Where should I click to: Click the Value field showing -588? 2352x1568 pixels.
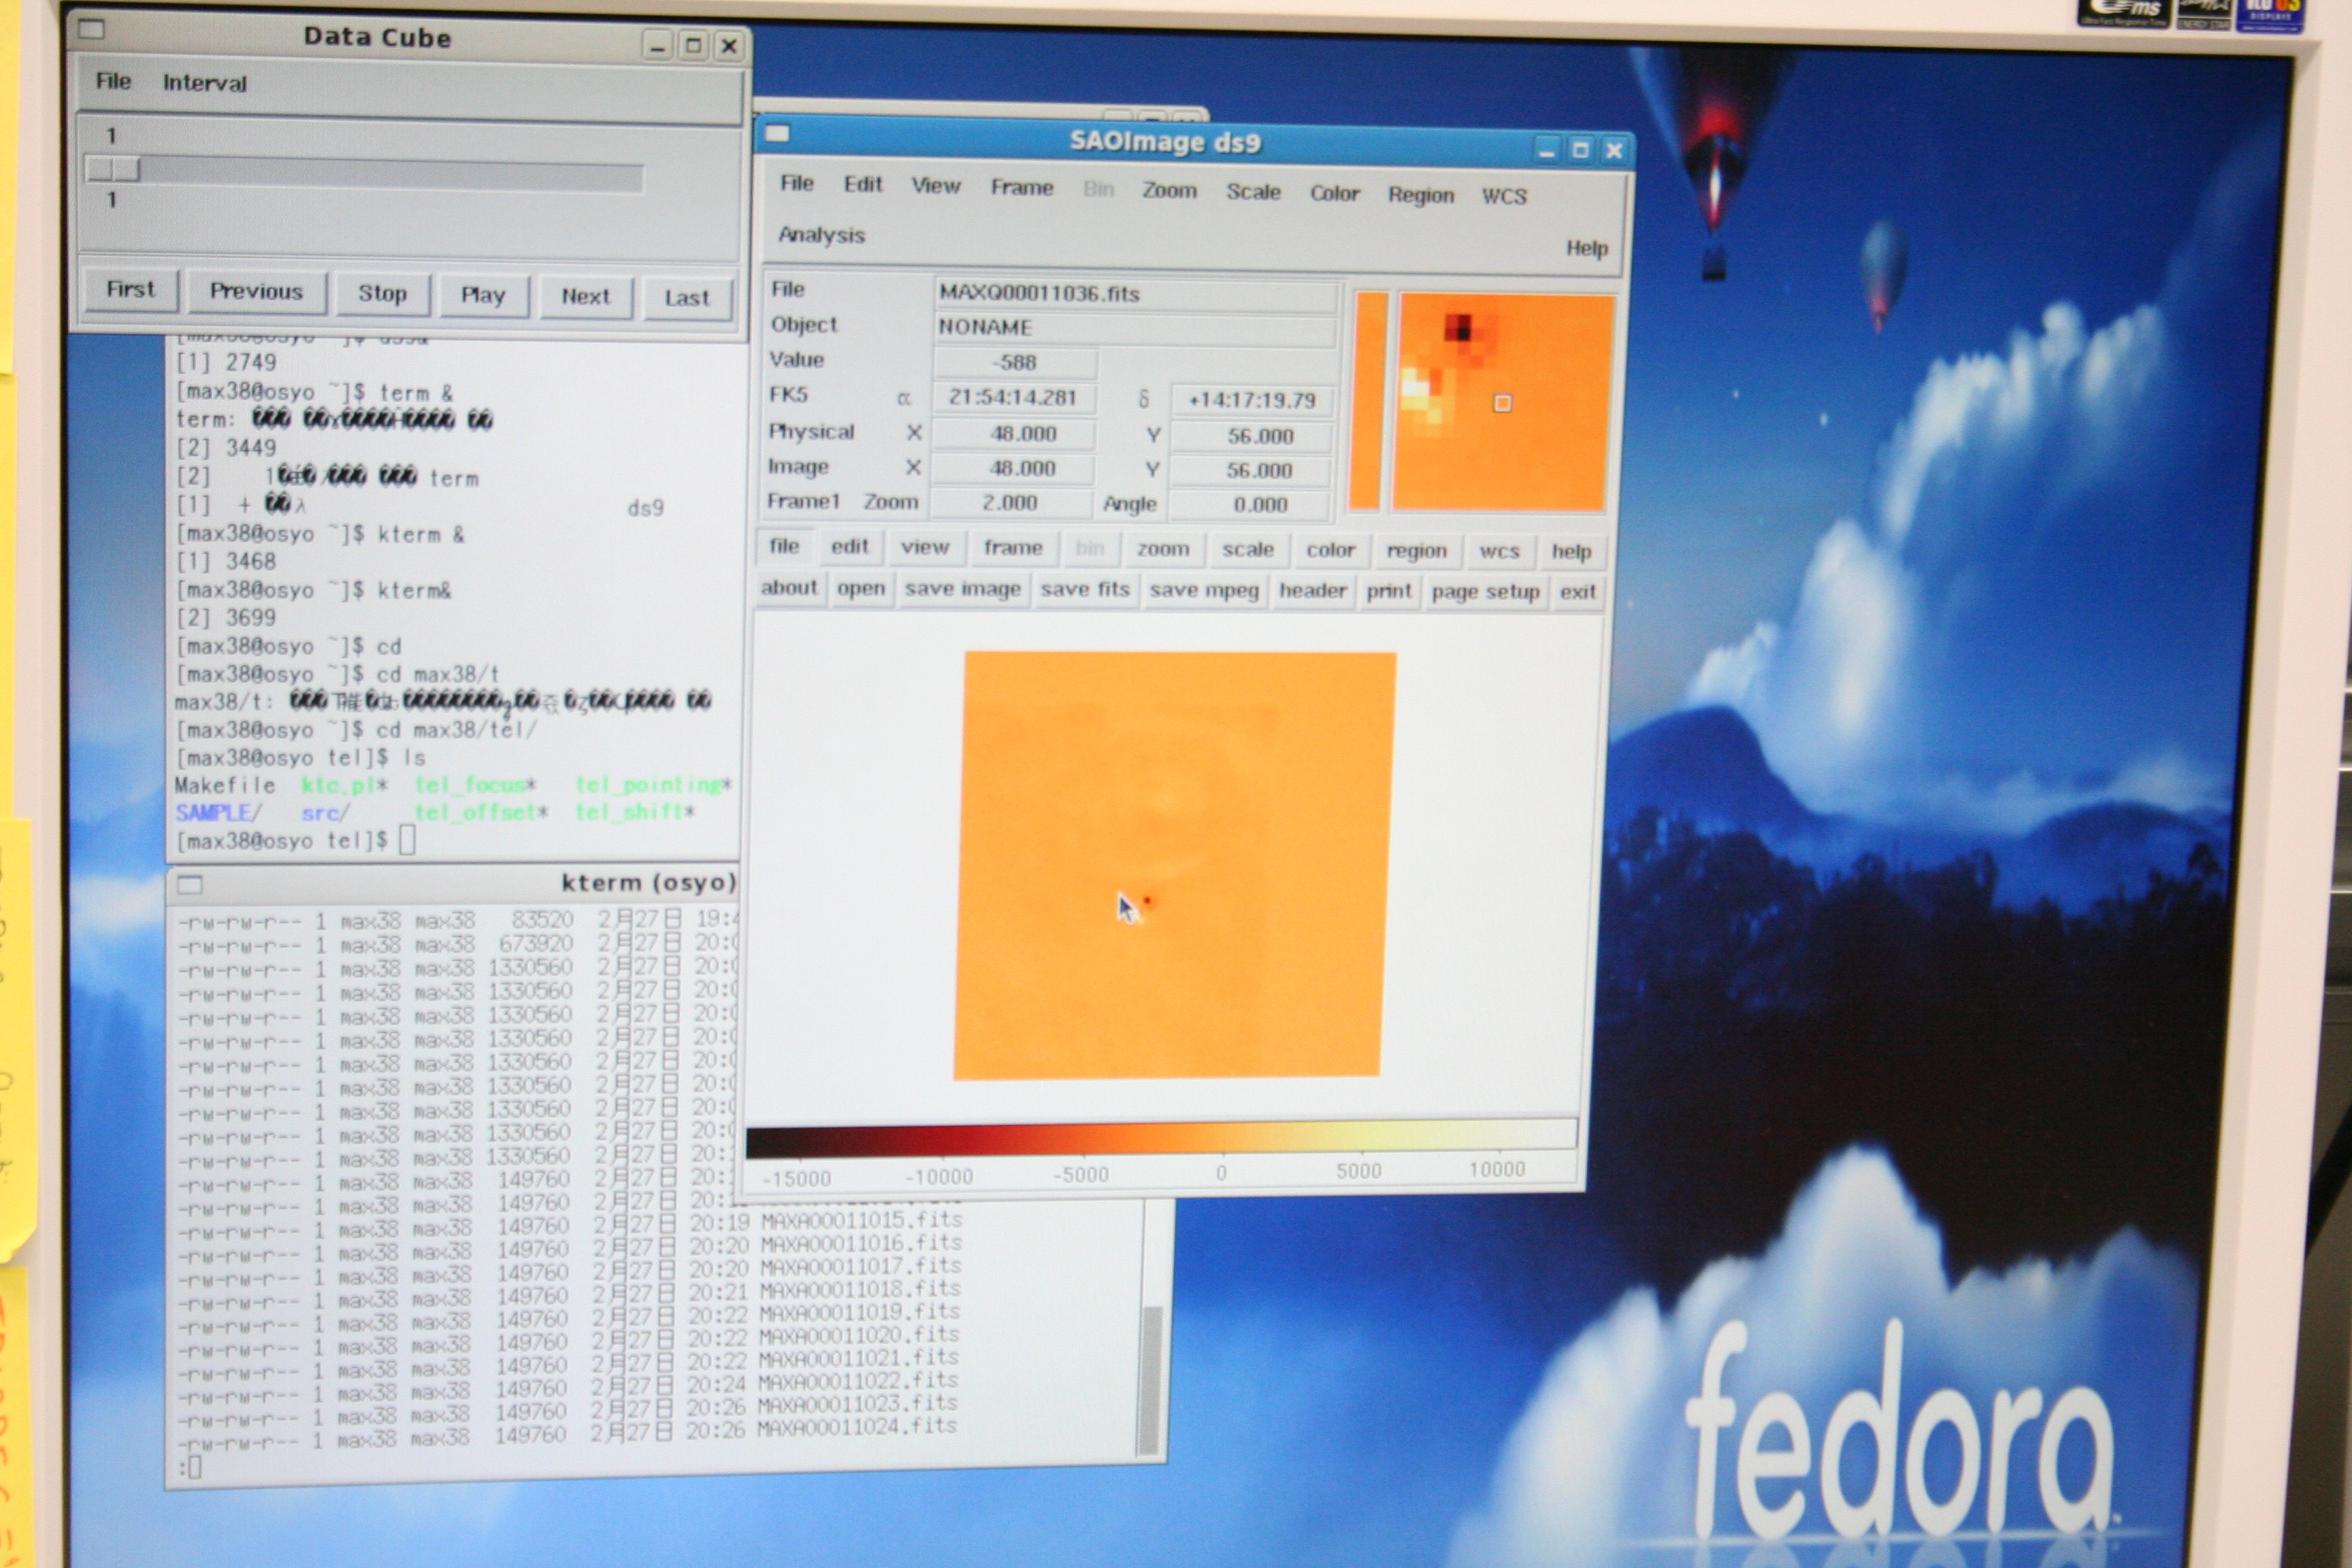coord(1016,362)
